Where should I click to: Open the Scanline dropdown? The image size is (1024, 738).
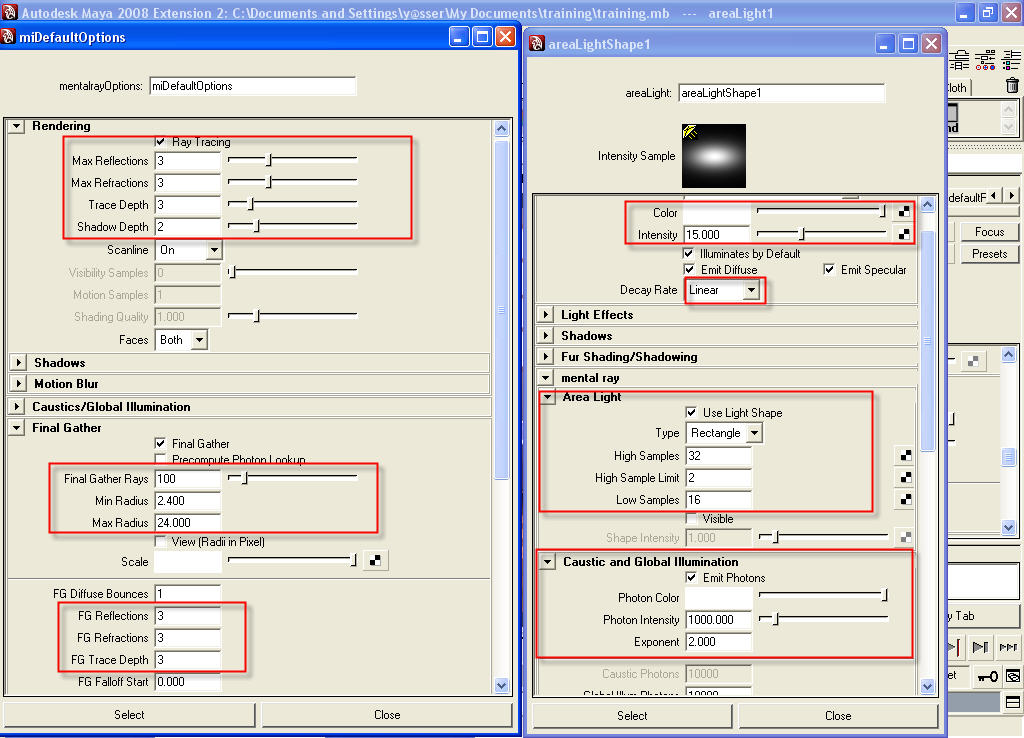[x=189, y=249]
